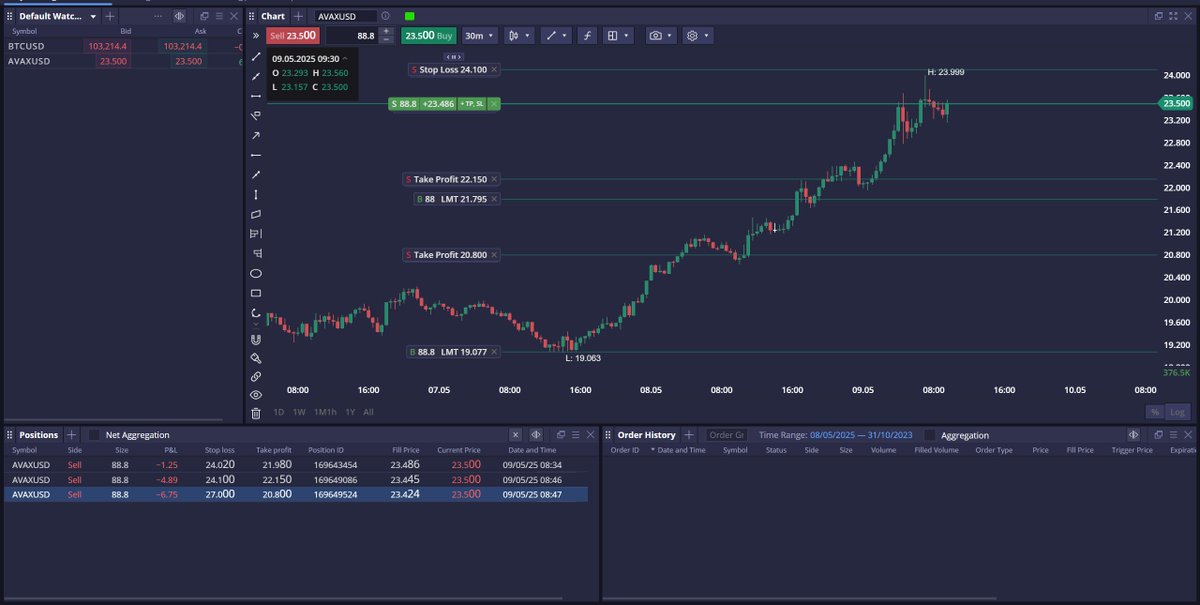
Task: Click the linking icon in watchlist header
Action: pyautogui.click(x=179, y=16)
